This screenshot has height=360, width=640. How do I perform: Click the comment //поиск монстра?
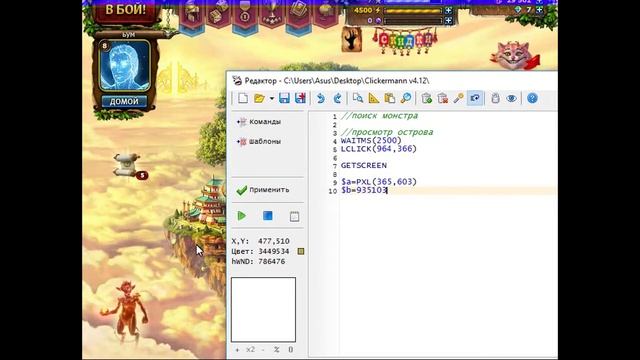coord(380,116)
